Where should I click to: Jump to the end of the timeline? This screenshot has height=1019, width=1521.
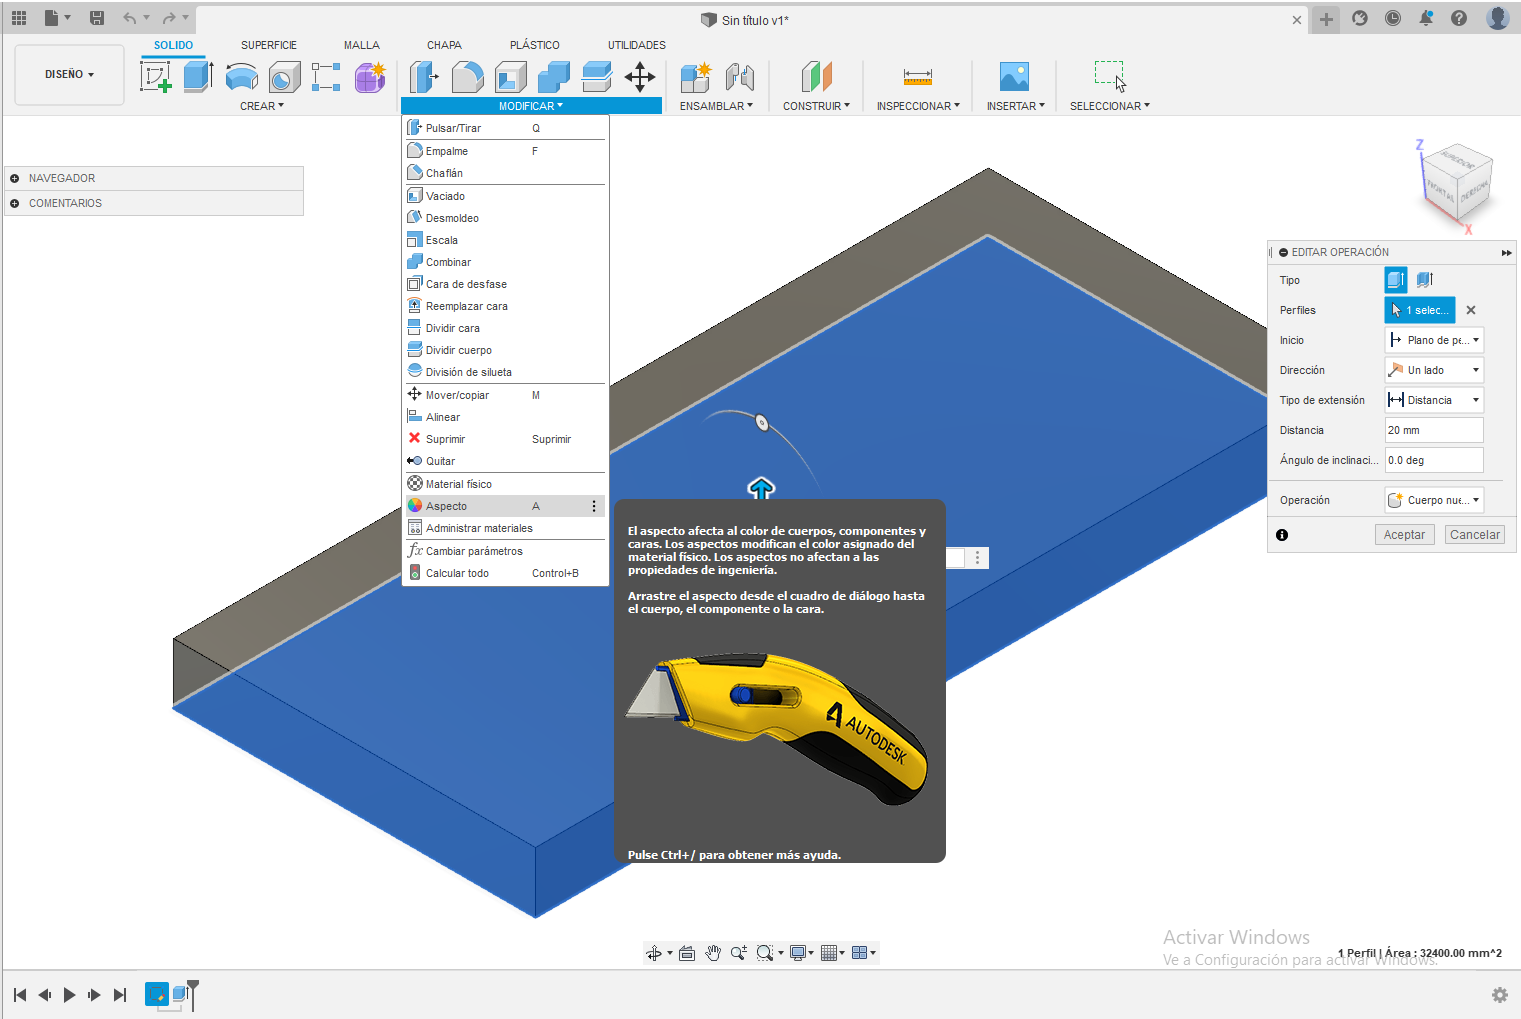coord(120,995)
